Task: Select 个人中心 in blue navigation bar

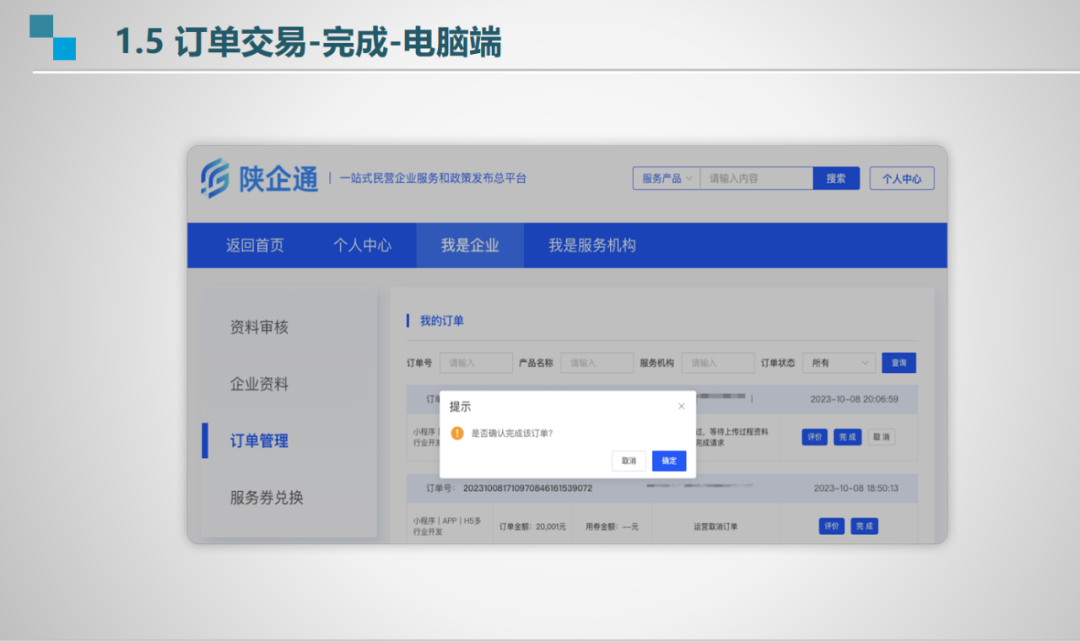Action: (x=362, y=245)
